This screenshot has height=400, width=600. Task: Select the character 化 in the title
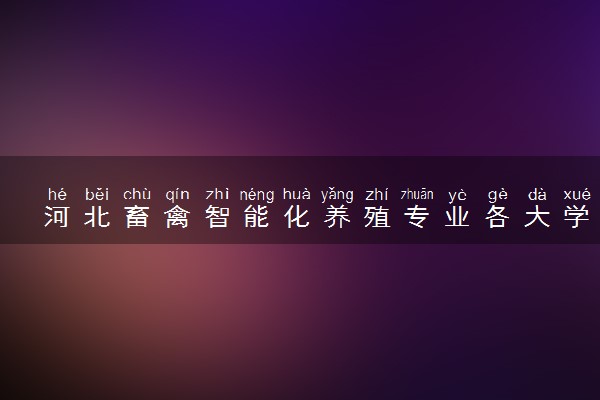[x=297, y=217]
